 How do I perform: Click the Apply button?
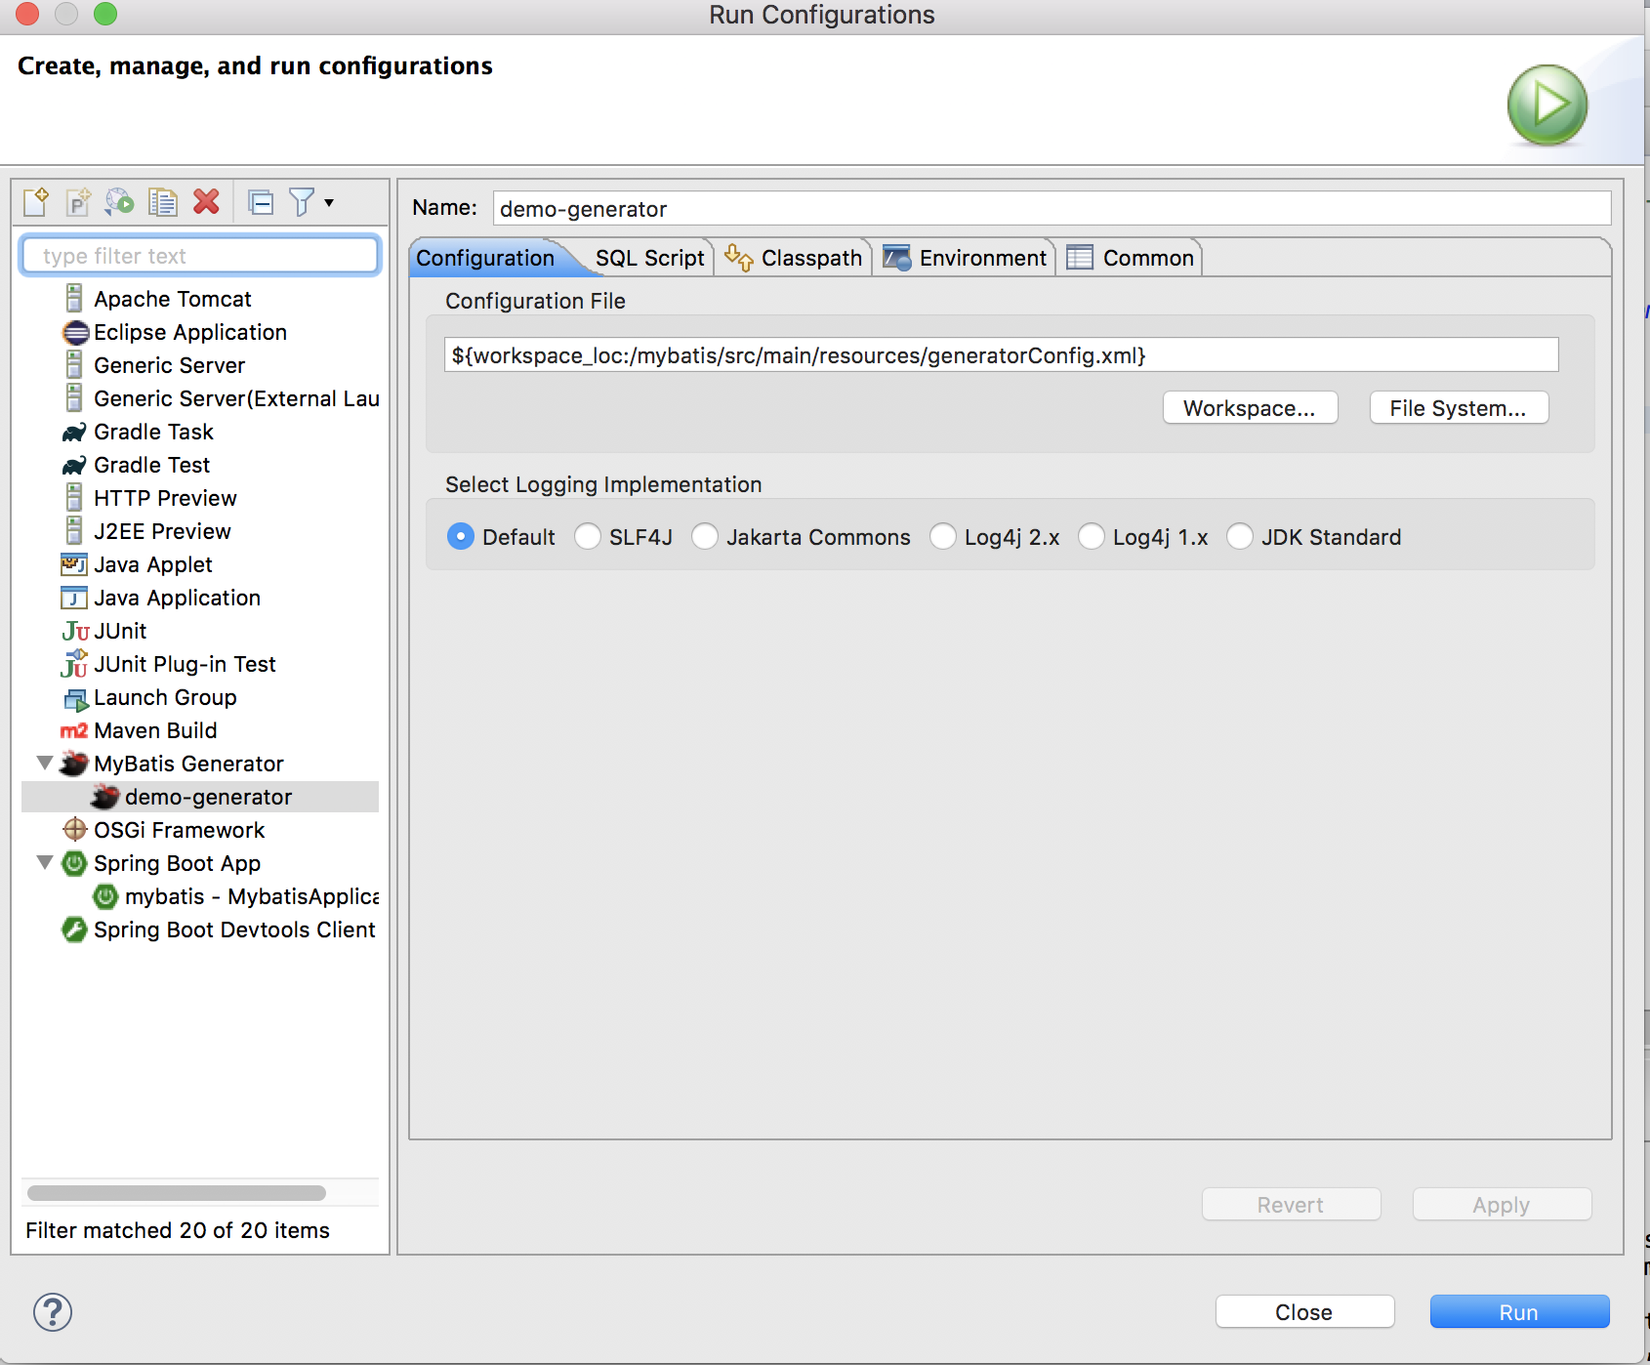tap(1502, 1205)
